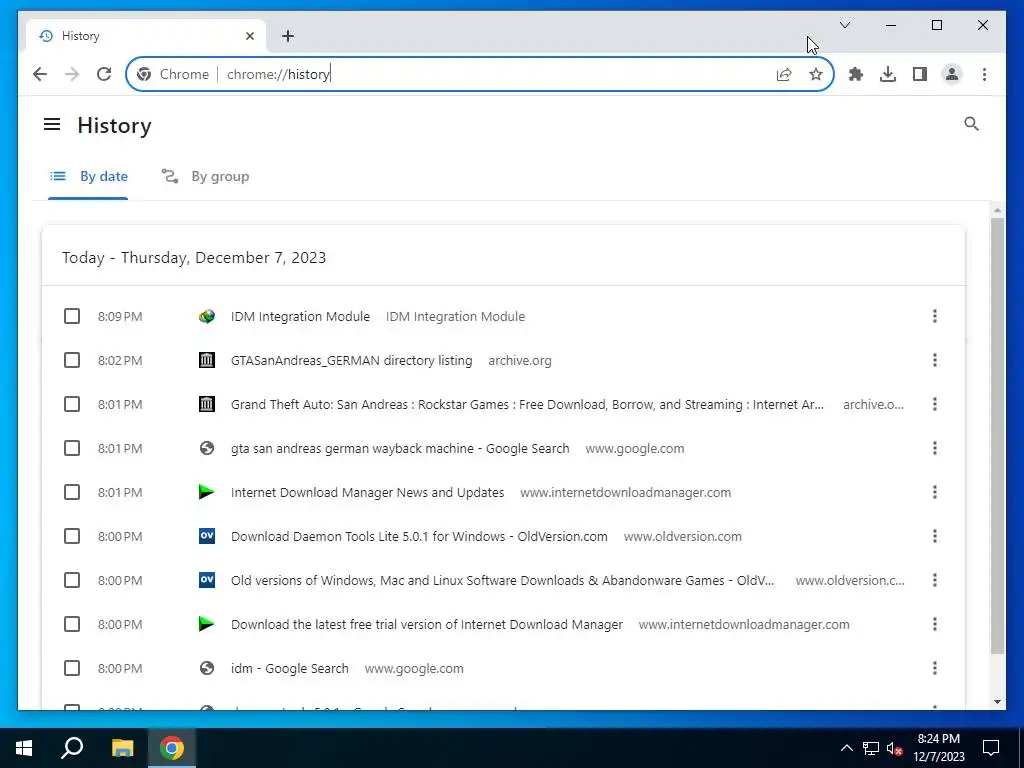The image size is (1024, 768).
Task: Open Download the latest free trial IDM link
Action: point(426,624)
